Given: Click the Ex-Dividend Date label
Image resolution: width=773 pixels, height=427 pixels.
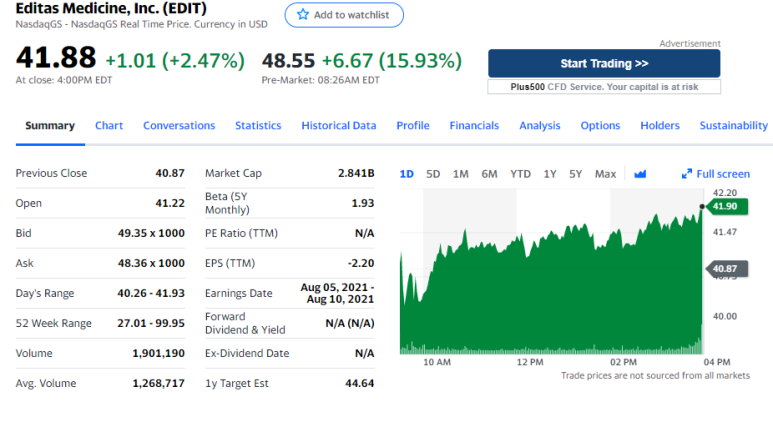Looking at the screenshot, I should coord(247,354).
